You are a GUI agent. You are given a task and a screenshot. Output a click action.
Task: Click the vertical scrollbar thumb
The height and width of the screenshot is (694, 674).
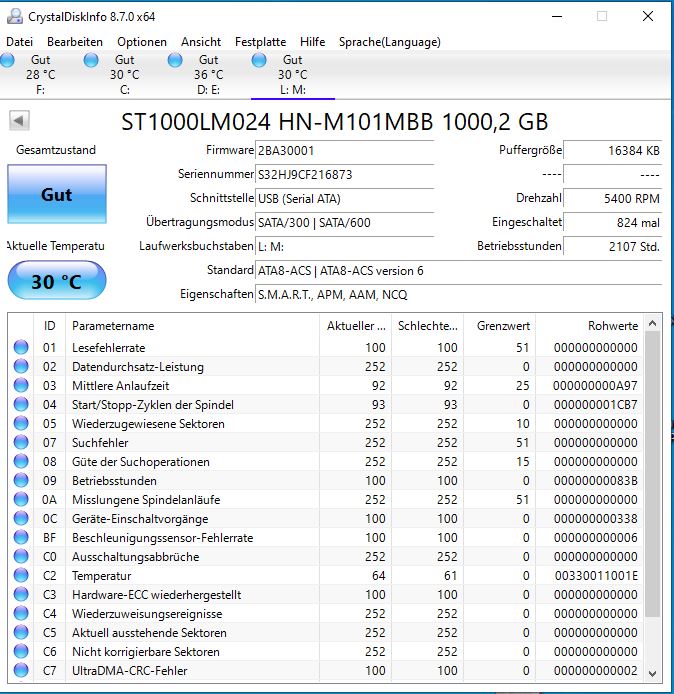652,474
